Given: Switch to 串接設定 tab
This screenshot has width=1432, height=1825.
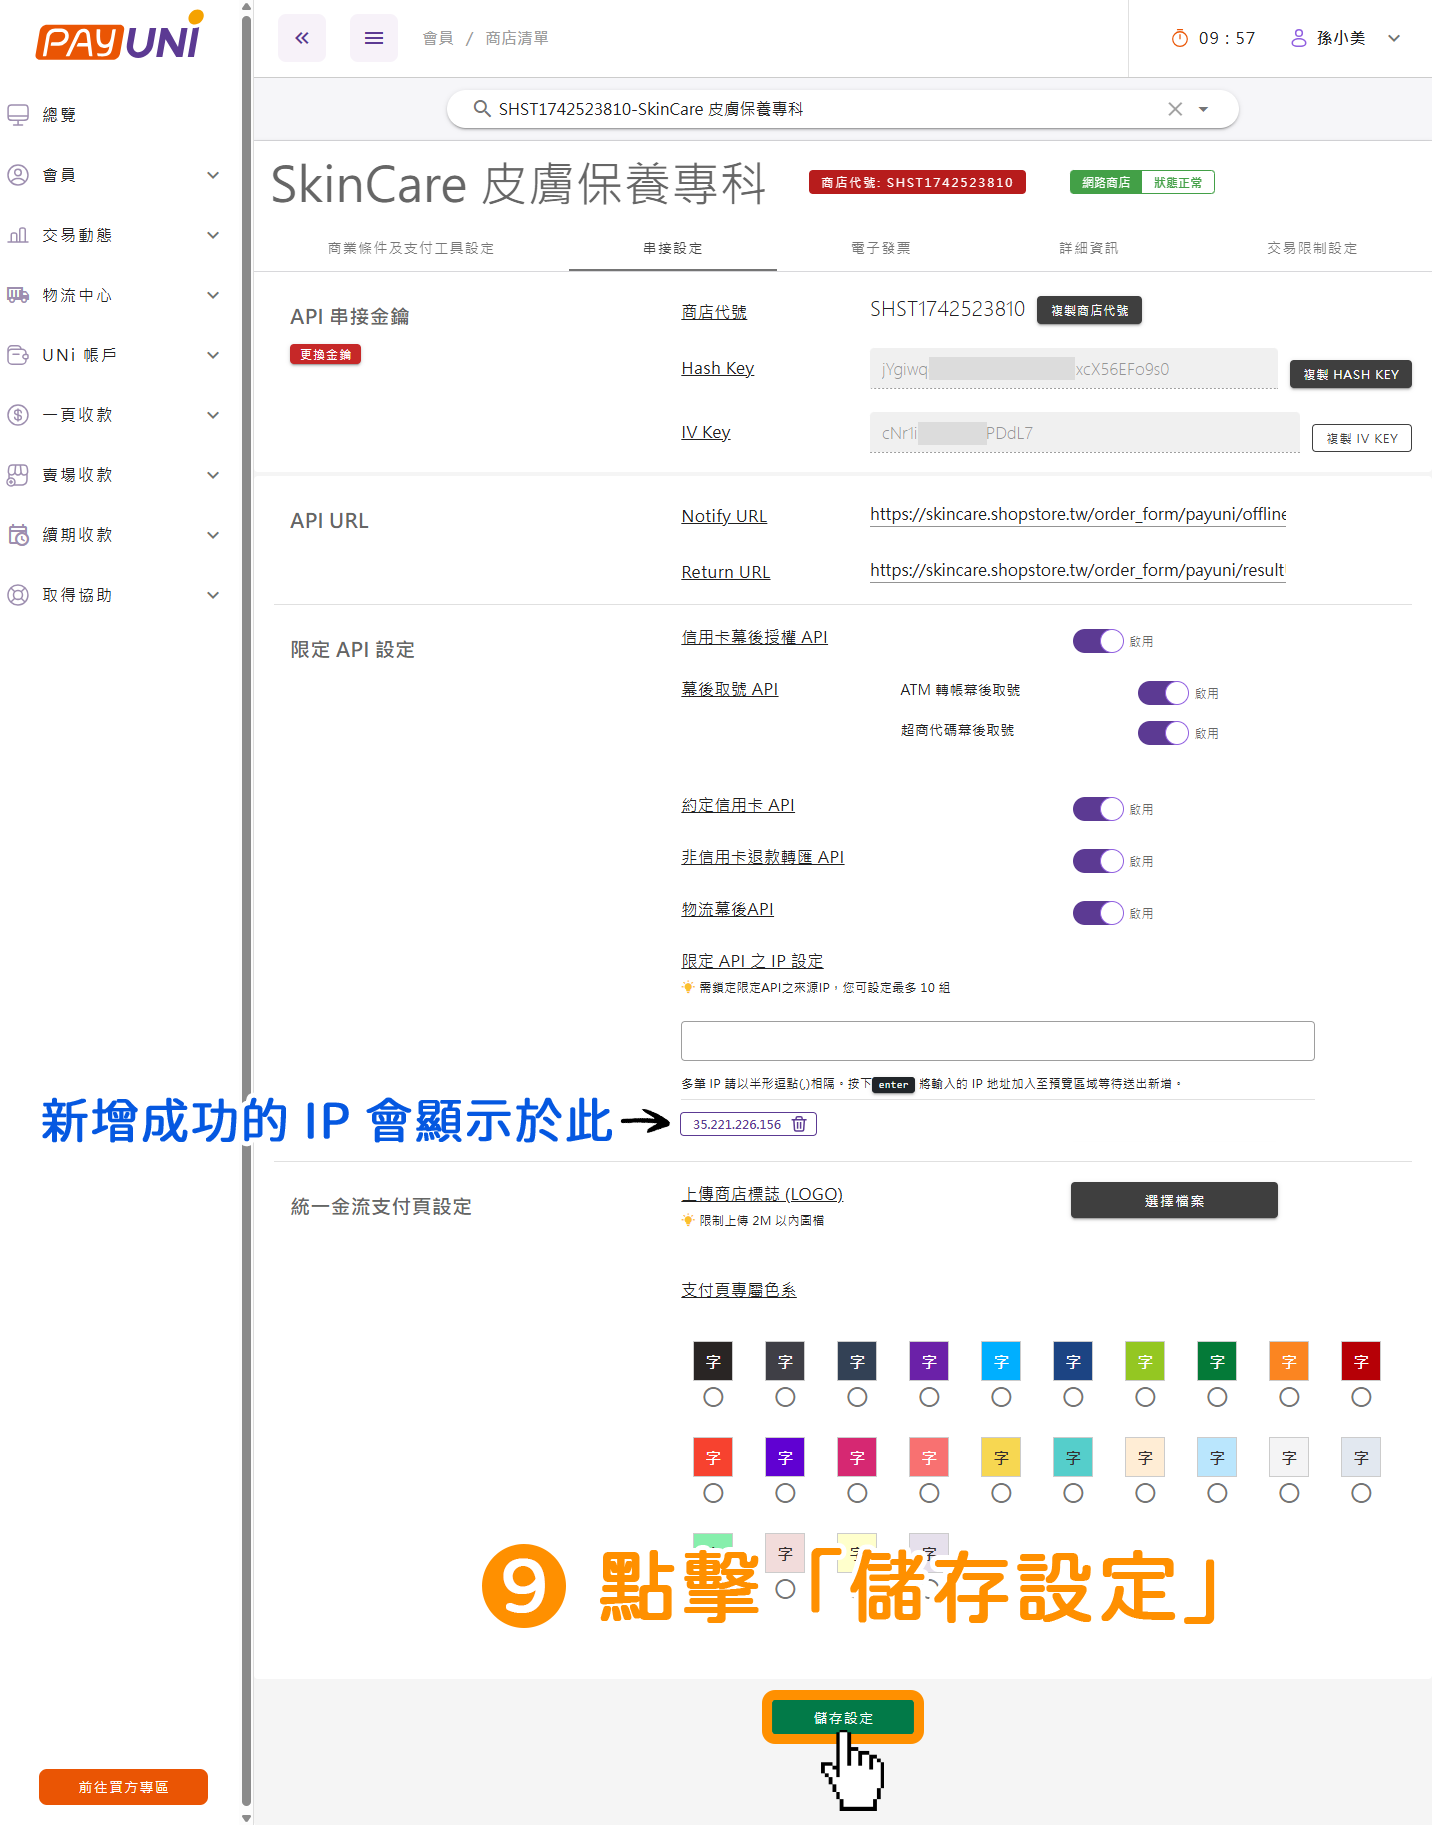Looking at the screenshot, I should click(x=673, y=248).
